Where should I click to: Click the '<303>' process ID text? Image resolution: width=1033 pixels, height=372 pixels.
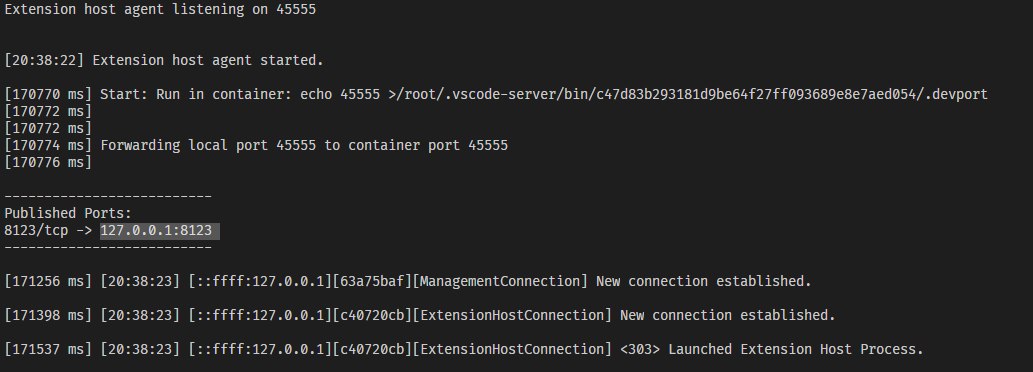[640, 349]
